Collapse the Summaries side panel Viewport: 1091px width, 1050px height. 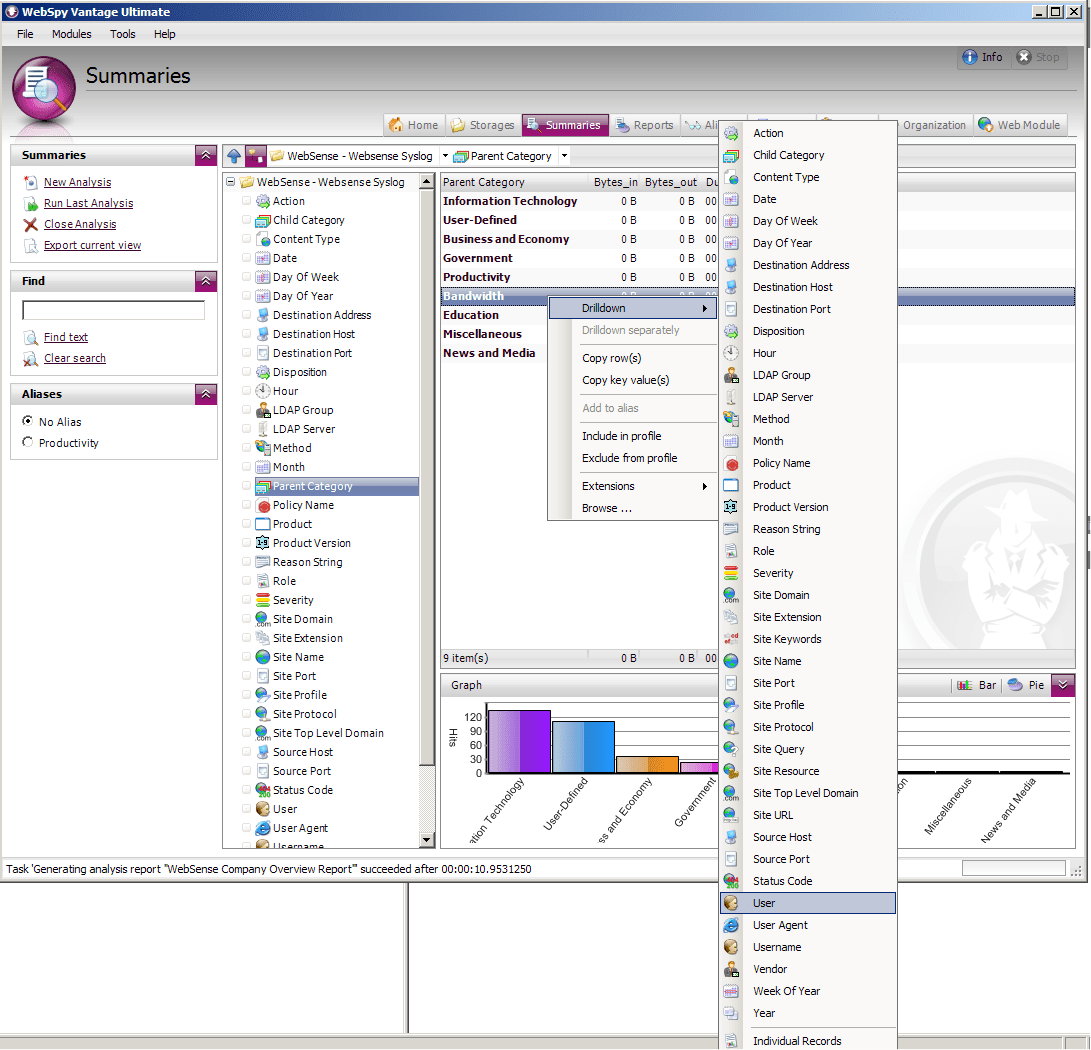206,156
